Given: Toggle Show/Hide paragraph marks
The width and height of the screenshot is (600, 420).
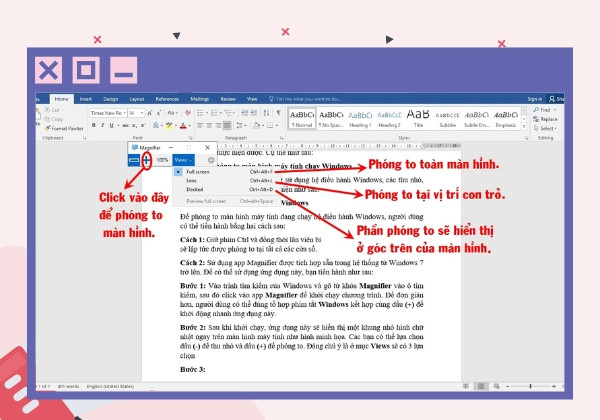Looking at the screenshot, I should point(279,113).
